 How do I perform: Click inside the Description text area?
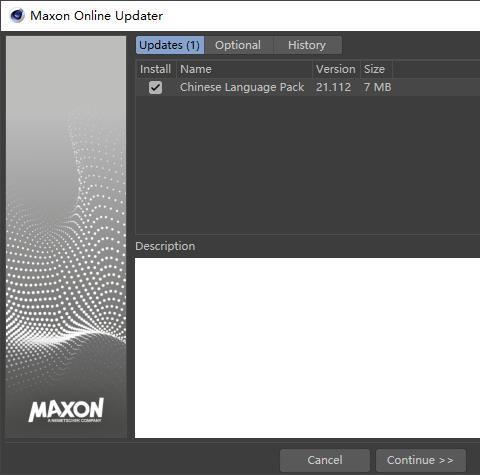(307, 348)
